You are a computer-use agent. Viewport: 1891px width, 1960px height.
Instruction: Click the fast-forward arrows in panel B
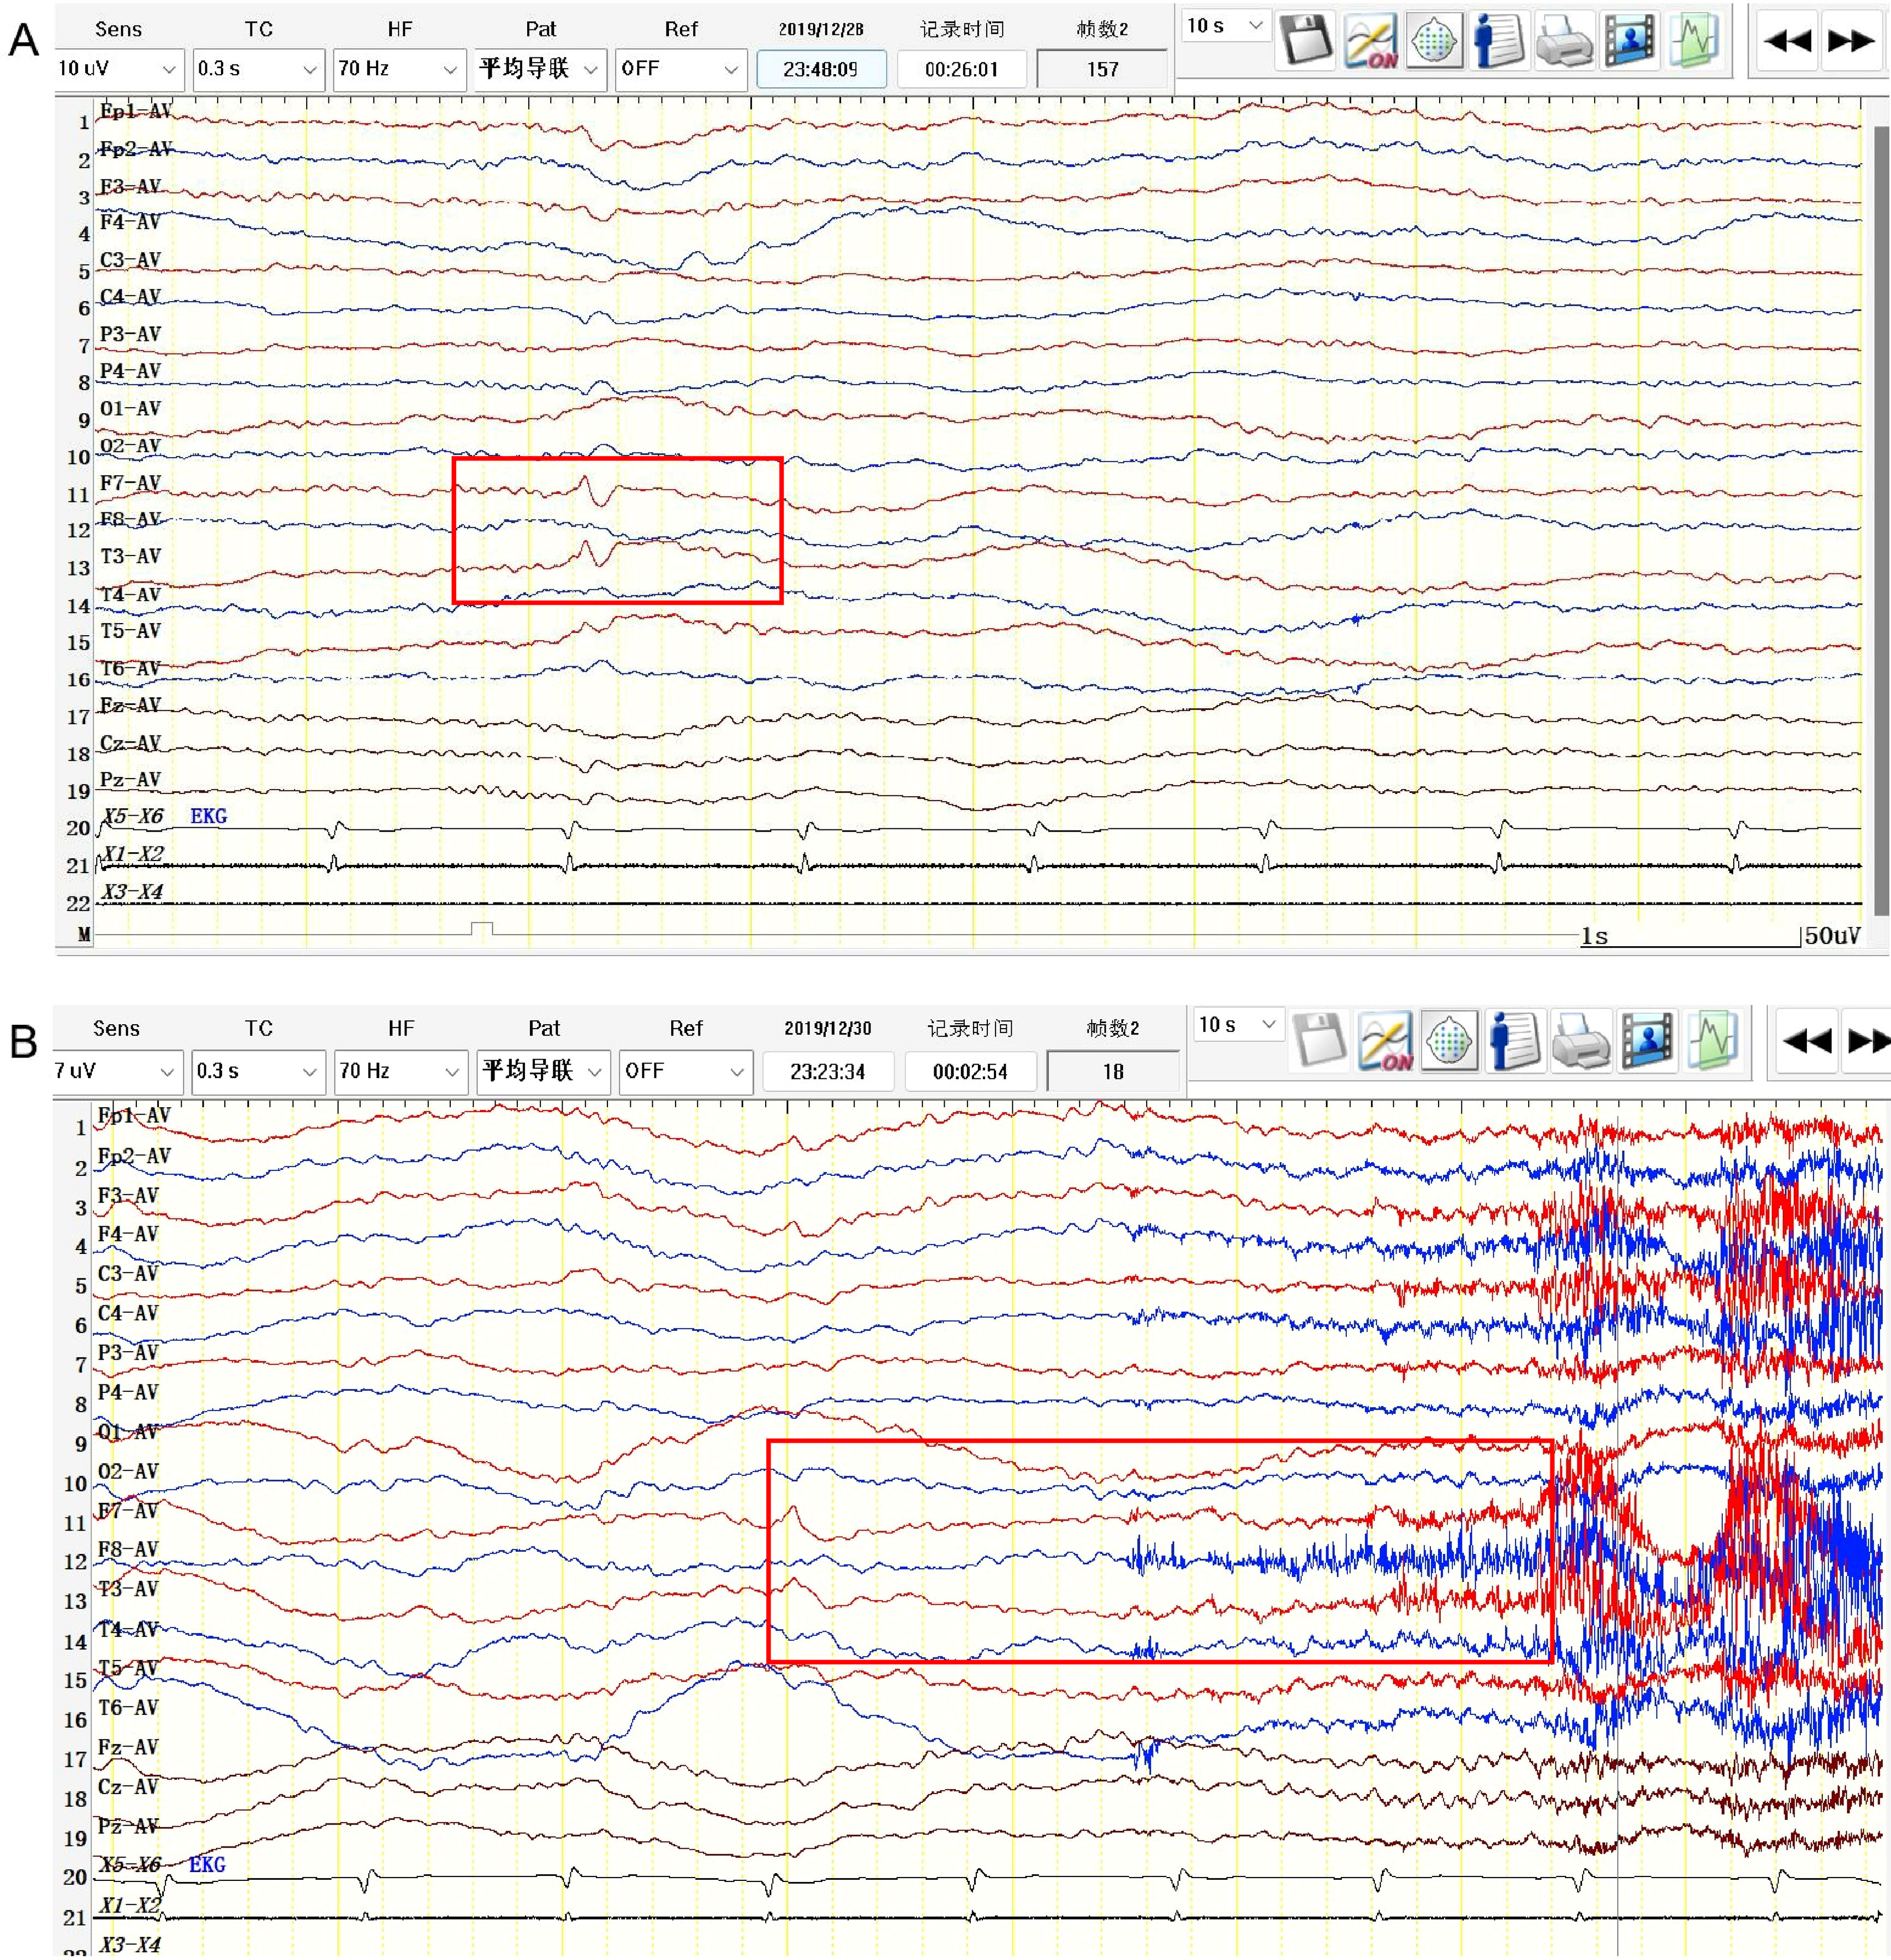1867,1041
